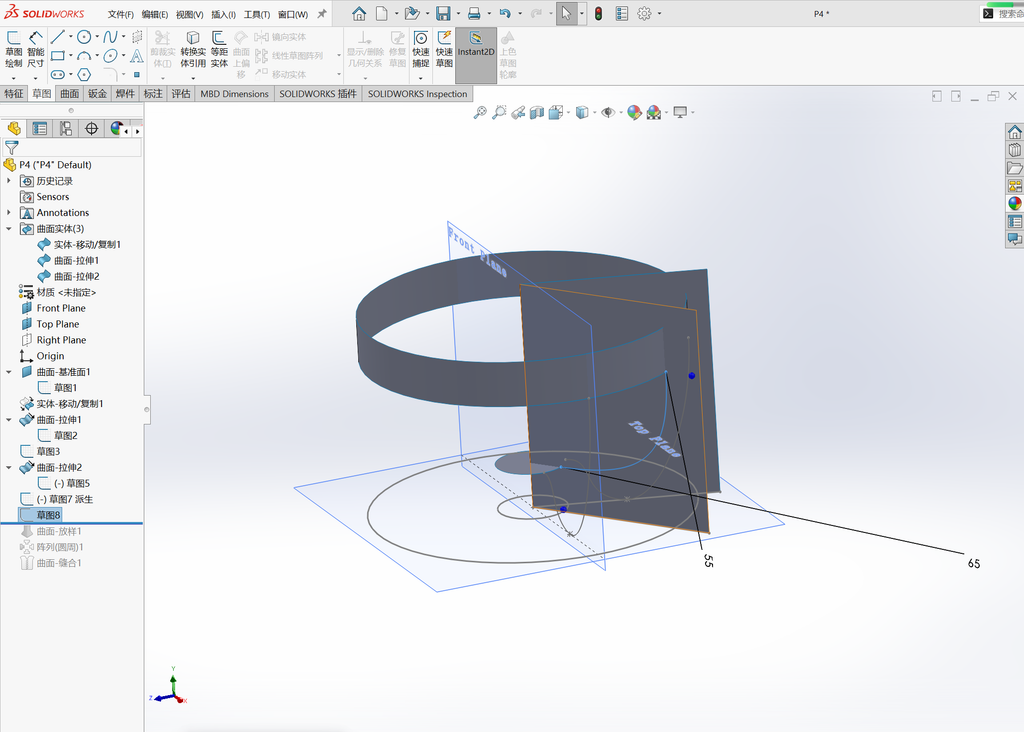Open the Options gear icon
The width and height of the screenshot is (1024, 732).
click(644, 13)
